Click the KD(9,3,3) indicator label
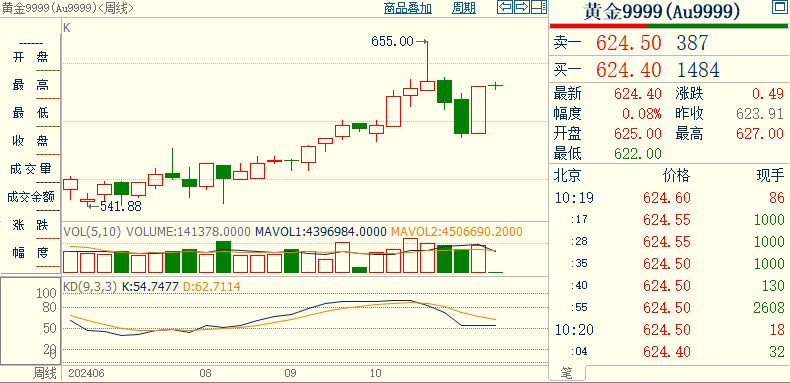This screenshot has width=790, height=383. (x=90, y=287)
